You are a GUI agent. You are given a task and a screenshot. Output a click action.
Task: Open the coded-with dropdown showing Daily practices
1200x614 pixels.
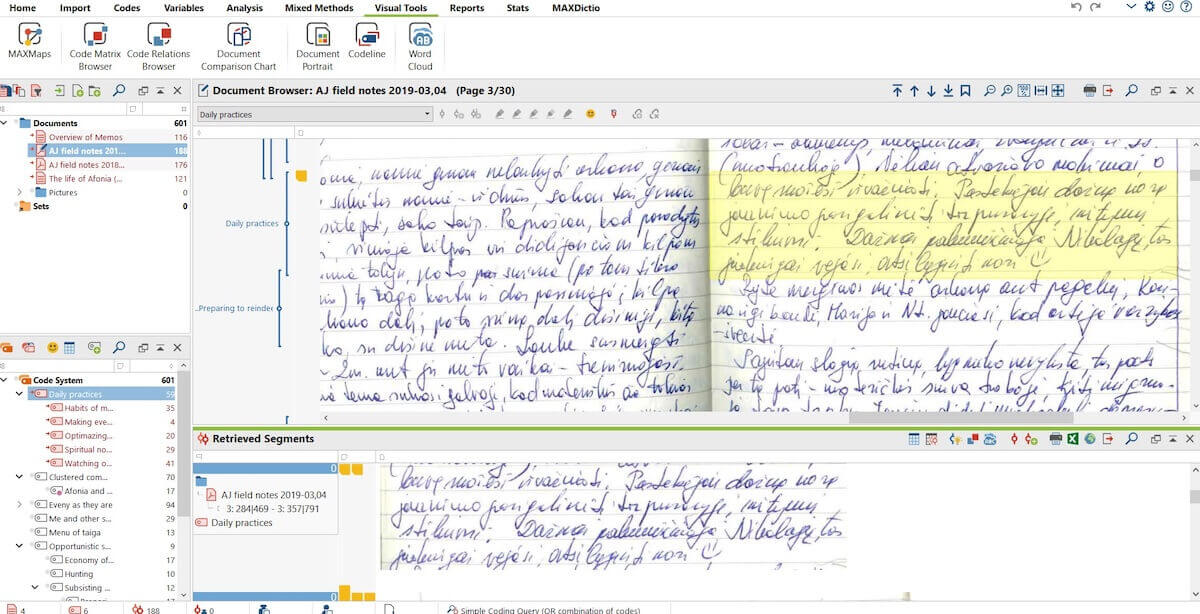[314, 114]
